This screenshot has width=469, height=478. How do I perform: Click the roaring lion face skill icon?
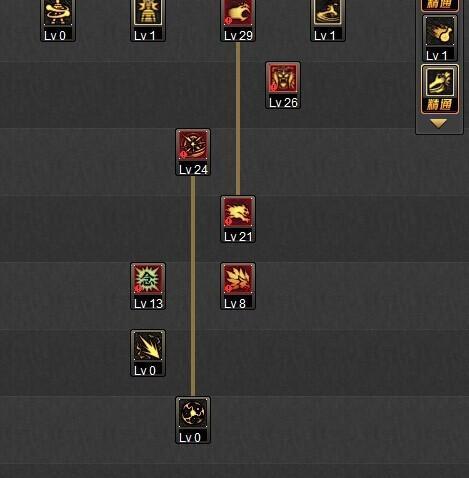click(283, 78)
